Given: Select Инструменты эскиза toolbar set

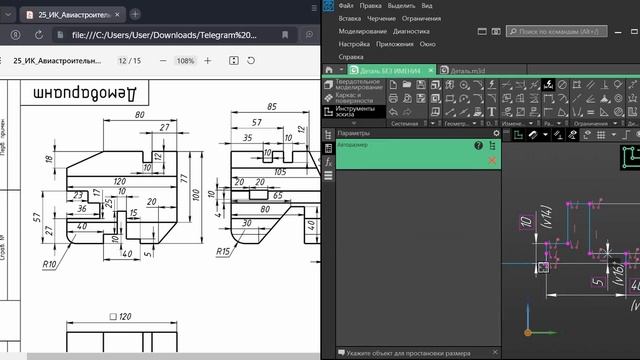Looking at the screenshot, I should click(x=354, y=111).
